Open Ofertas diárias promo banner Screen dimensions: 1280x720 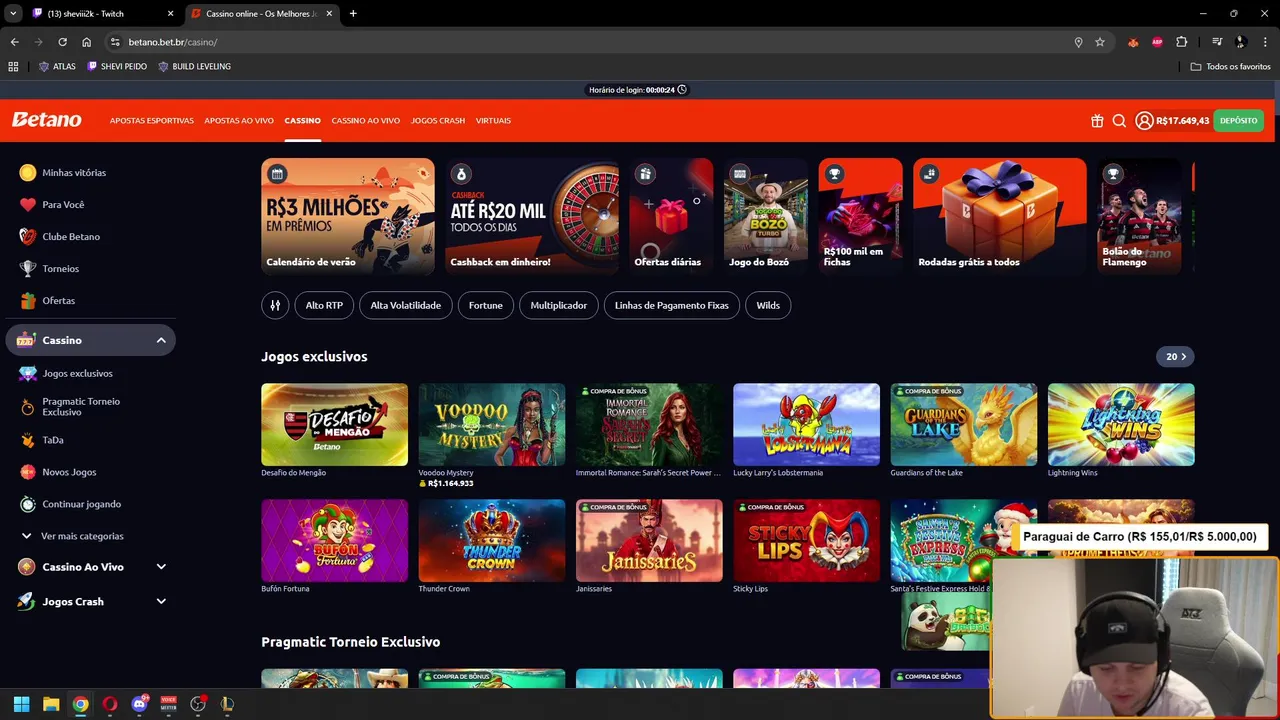click(671, 216)
